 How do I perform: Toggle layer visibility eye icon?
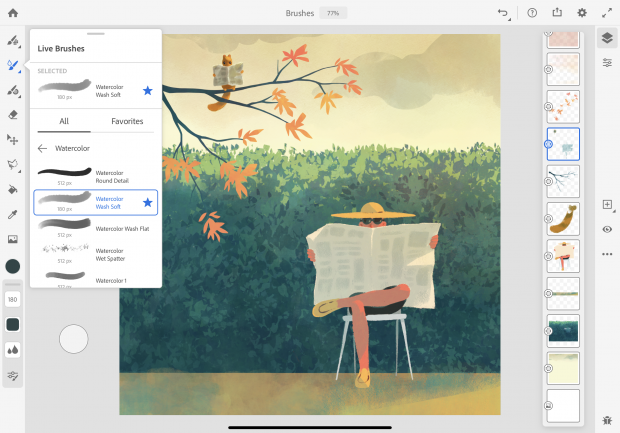click(607, 229)
